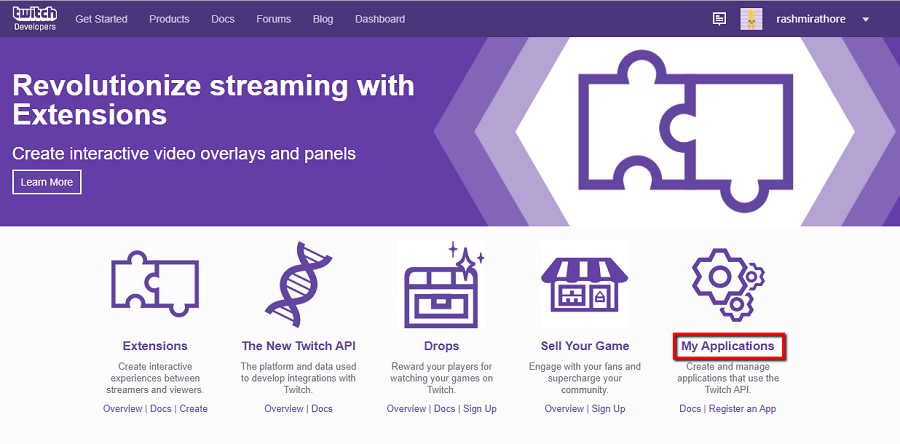Open the Extensions heading link
This screenshot has height=444, width=900.
click(155, 346)
